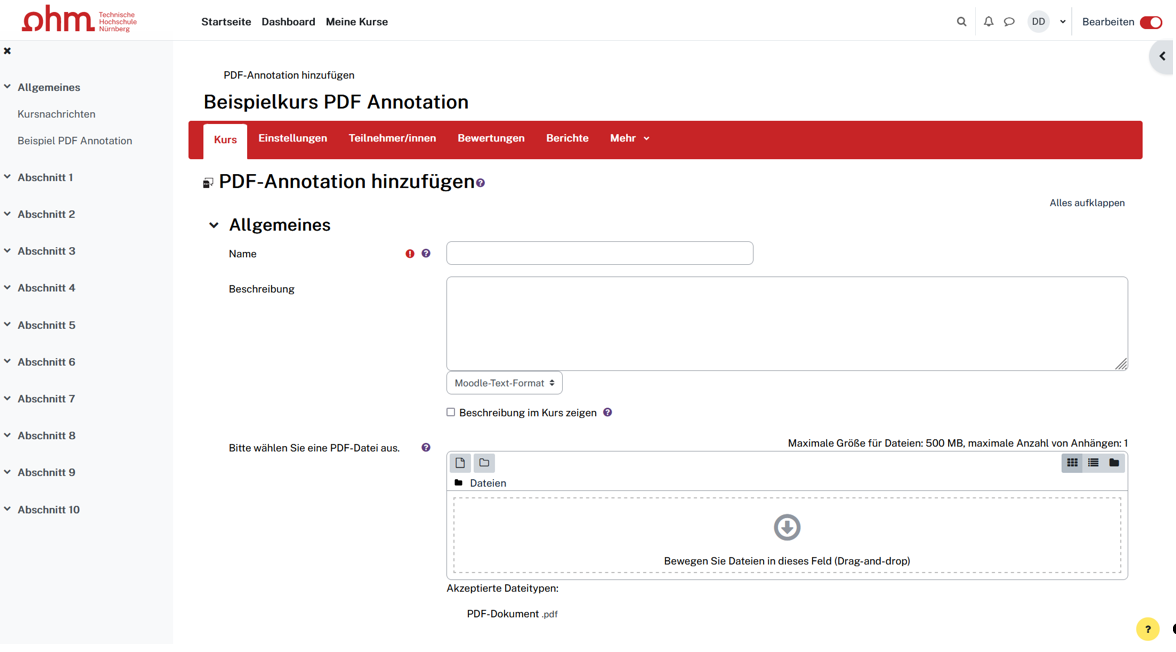The height and width of the screenshot is (652, 1176).
Task: Switch file picker to folder tree view
Action: point(1116,464)
